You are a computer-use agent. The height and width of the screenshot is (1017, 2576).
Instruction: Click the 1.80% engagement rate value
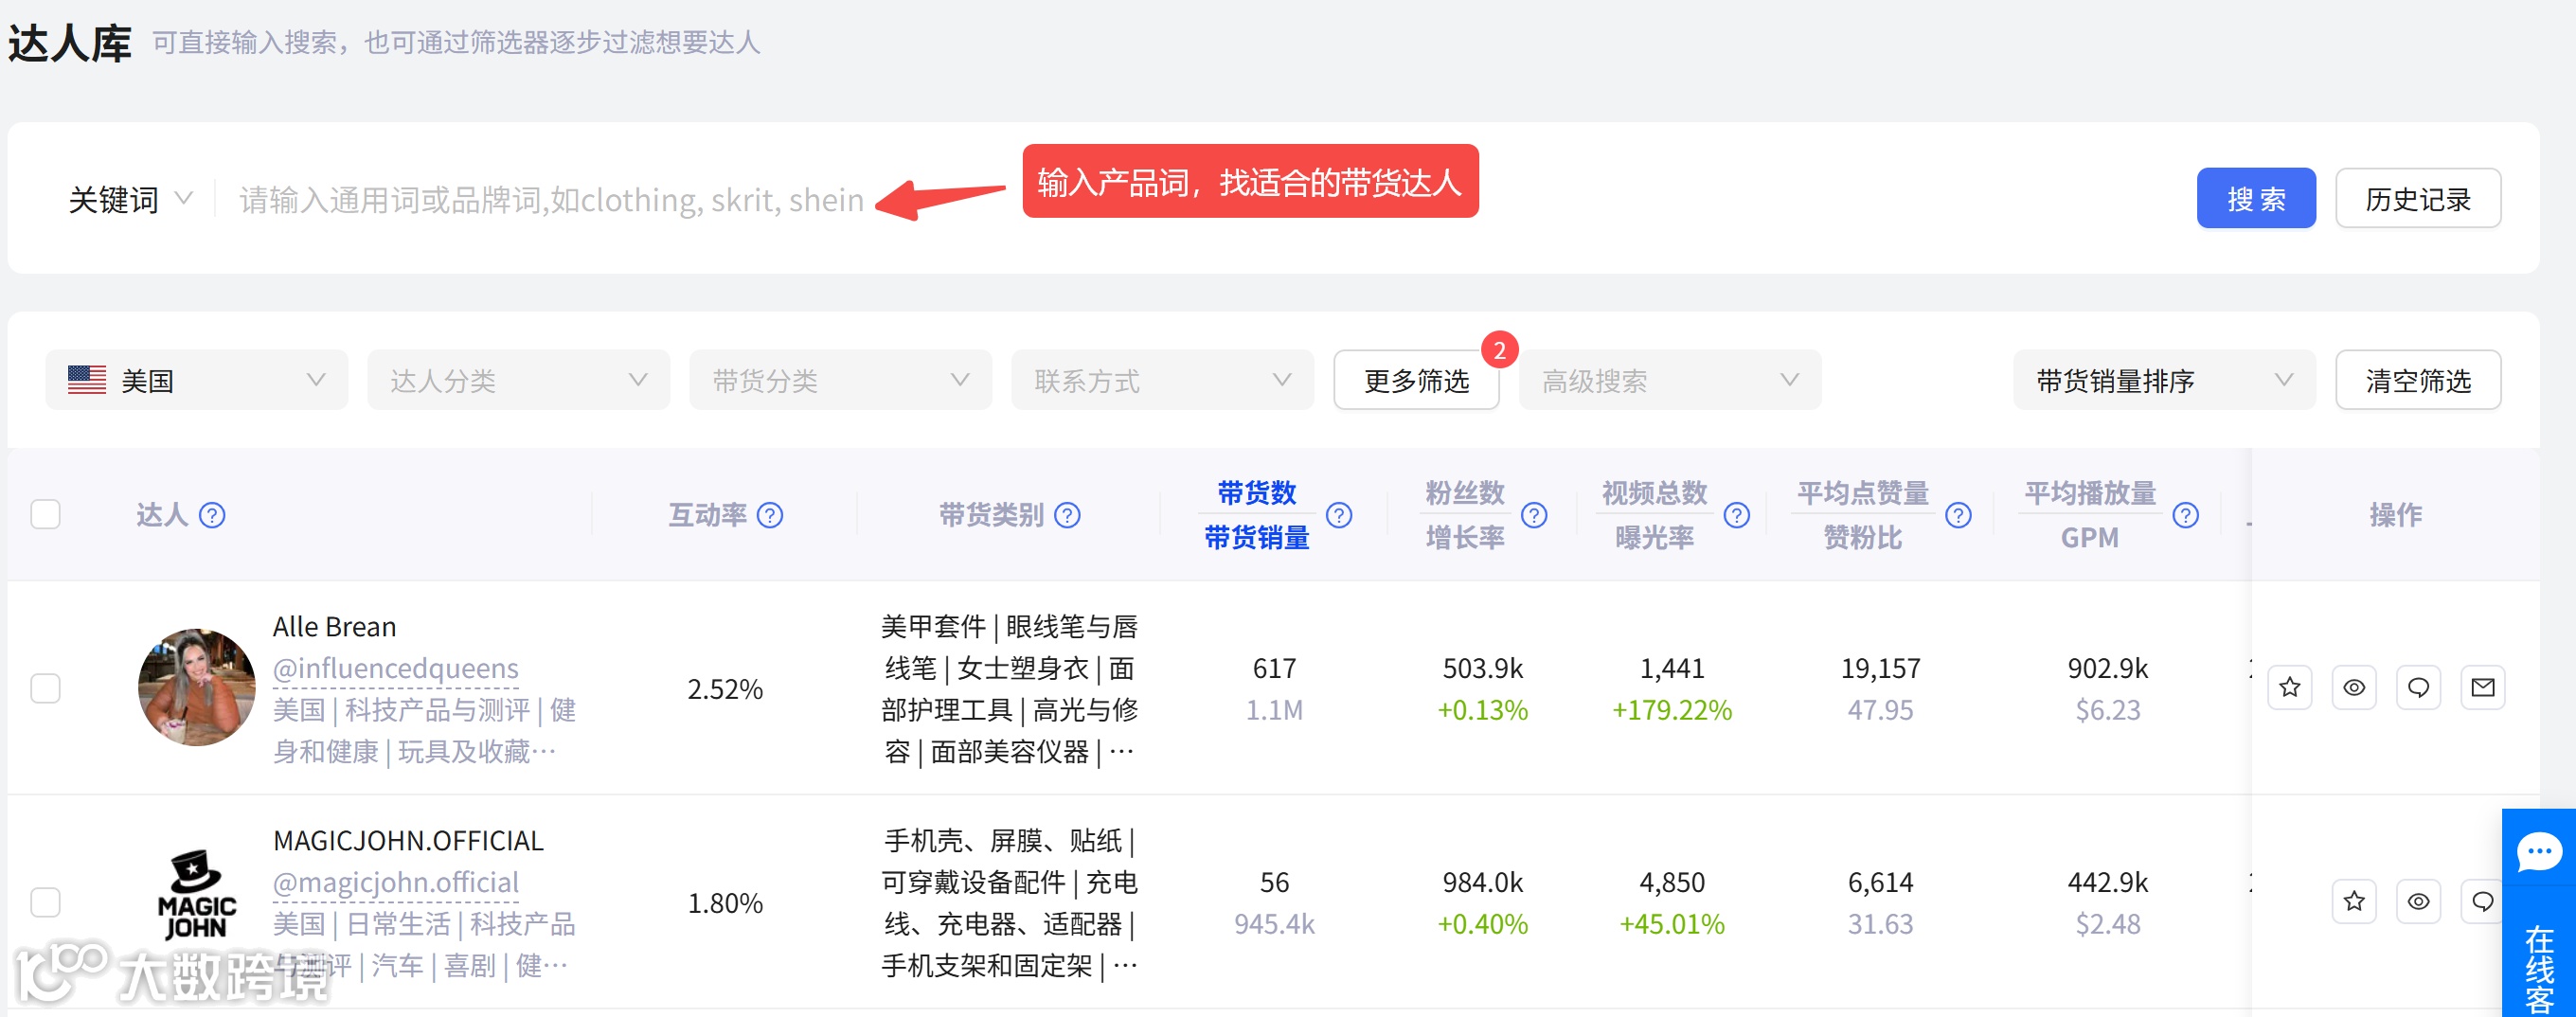725,903
